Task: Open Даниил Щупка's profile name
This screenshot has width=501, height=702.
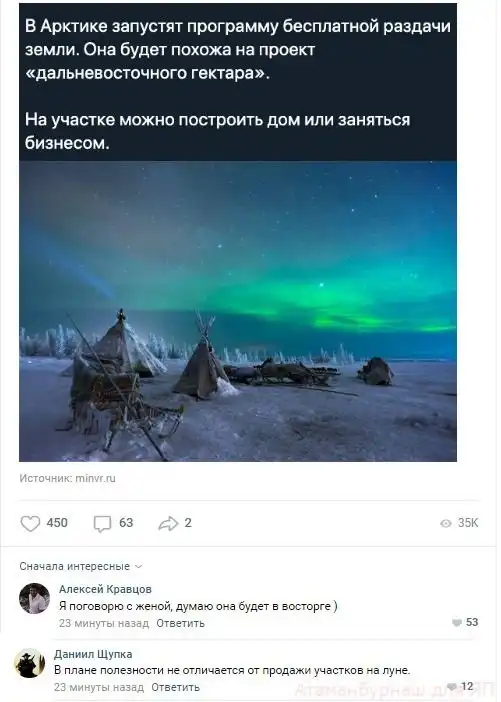Action: (x=93, y=654)
